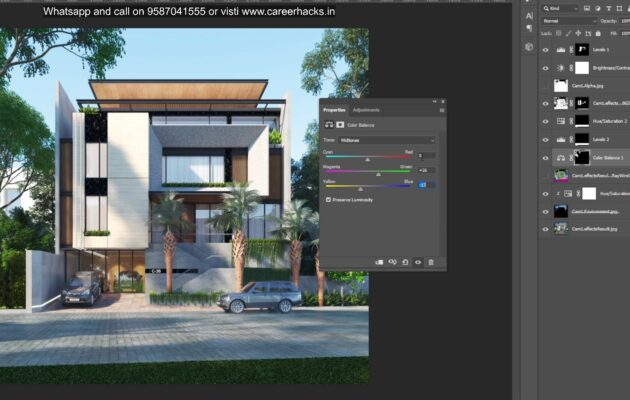Image resolution: width=630 pixels, height=400 pixels.
Task: Toggle adjustment visibility eye in Properties panel
Action: [417, 262]
